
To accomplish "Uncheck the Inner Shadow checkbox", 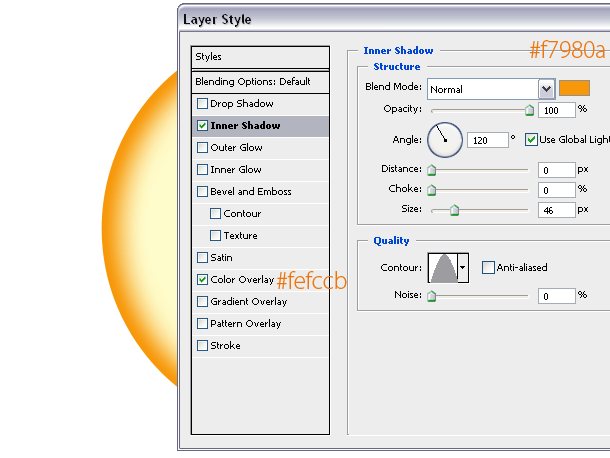I will point(203,126).
